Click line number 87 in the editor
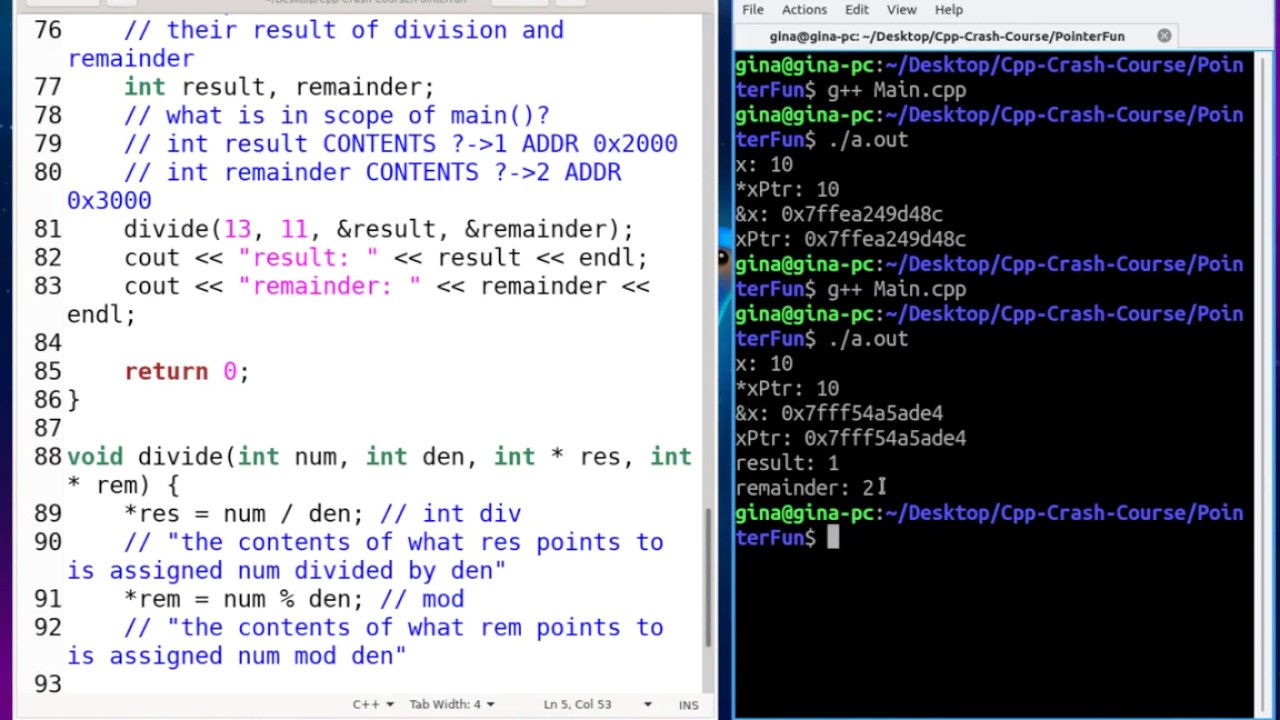The image size is (1280, 720). [47, 428]
